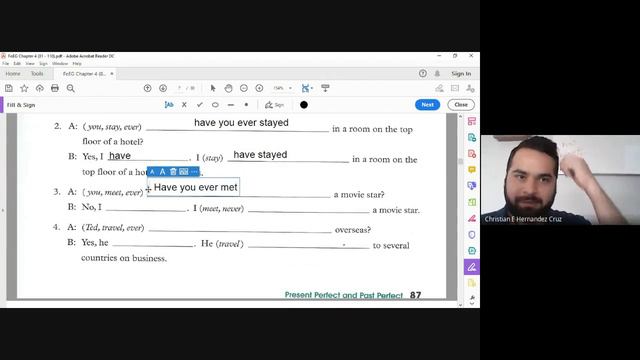Open the help question mark icon

423,73
